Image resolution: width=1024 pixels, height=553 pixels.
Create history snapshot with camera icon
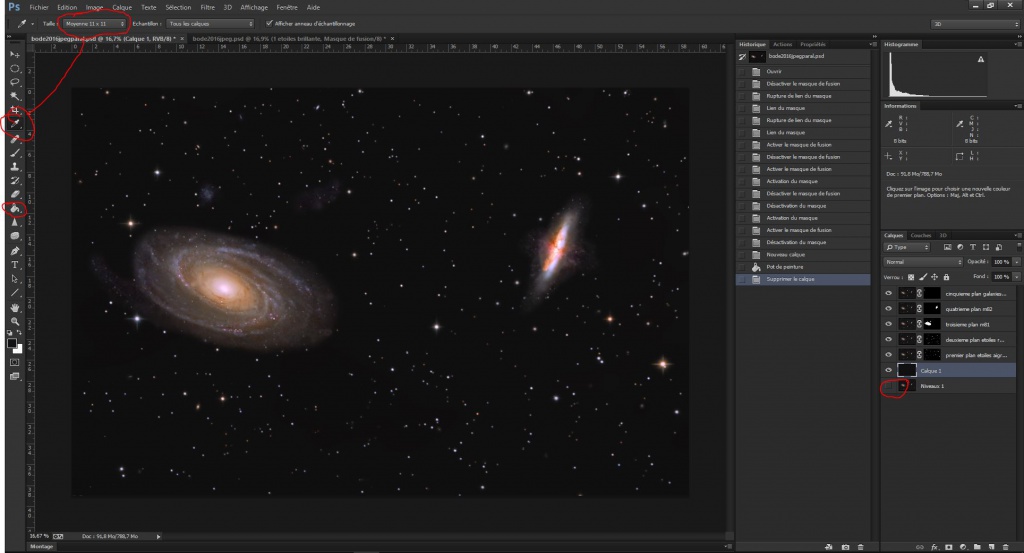[845, 546]
